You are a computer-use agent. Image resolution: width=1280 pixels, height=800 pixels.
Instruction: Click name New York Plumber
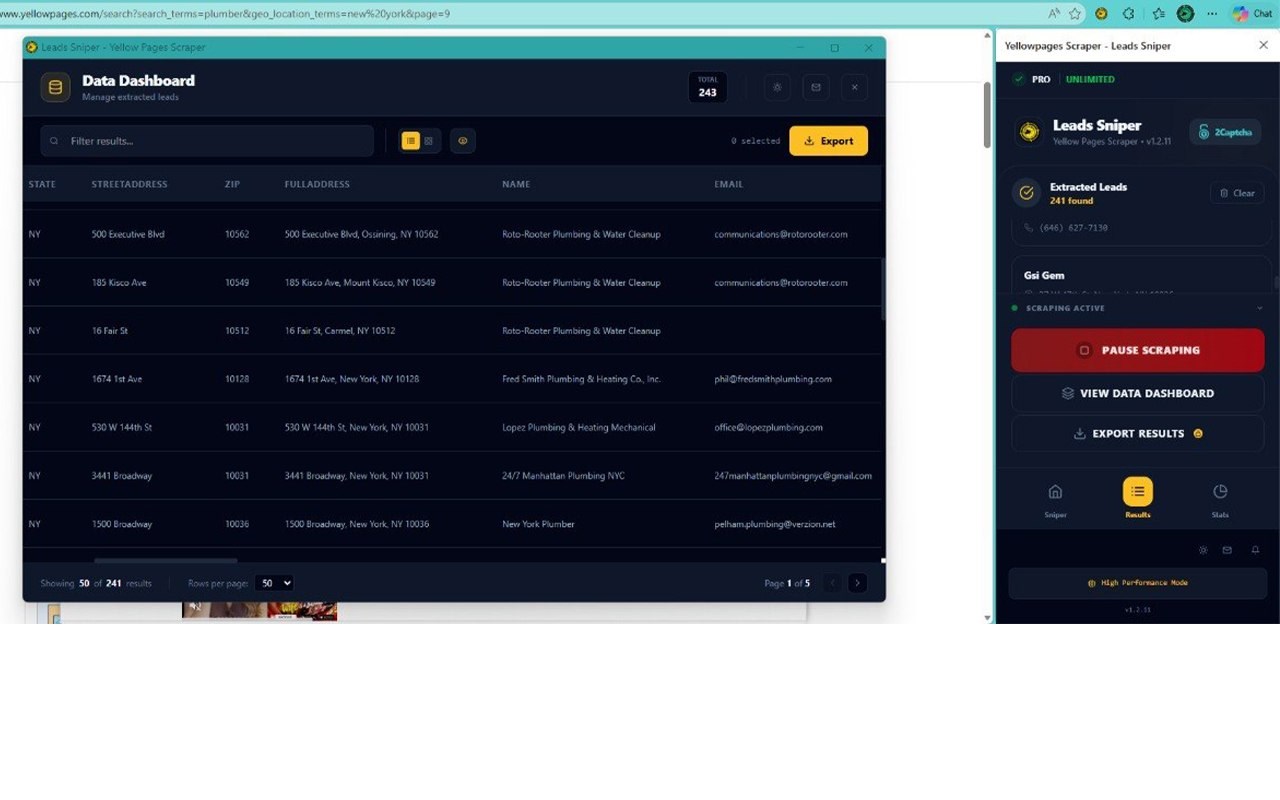[x=538, y=524]
